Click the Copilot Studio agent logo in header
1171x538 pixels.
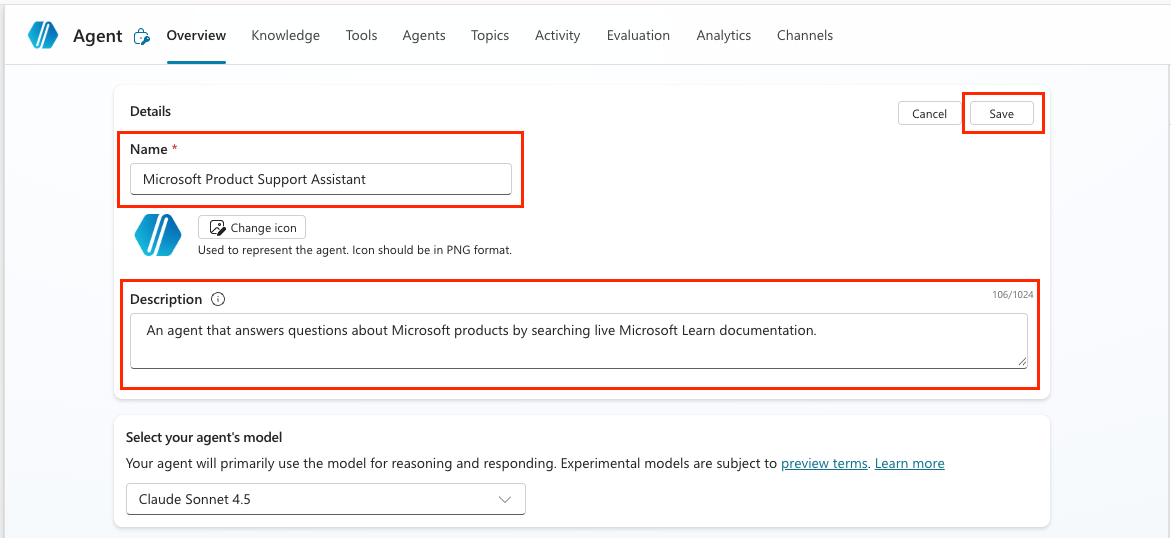click(44, 35)
